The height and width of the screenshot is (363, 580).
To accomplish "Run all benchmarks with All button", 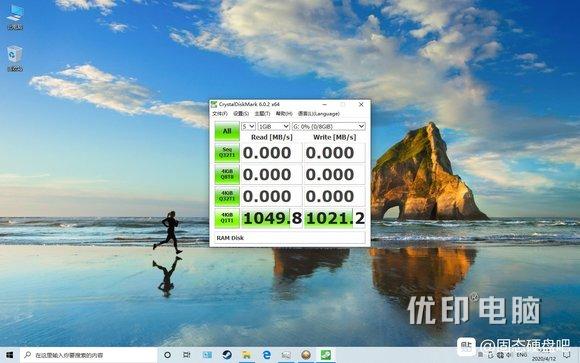I will tap(227, 131).
